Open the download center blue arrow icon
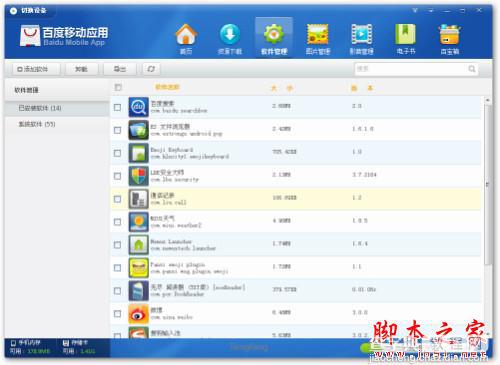500x365 pixels. [x=230, y=34]
